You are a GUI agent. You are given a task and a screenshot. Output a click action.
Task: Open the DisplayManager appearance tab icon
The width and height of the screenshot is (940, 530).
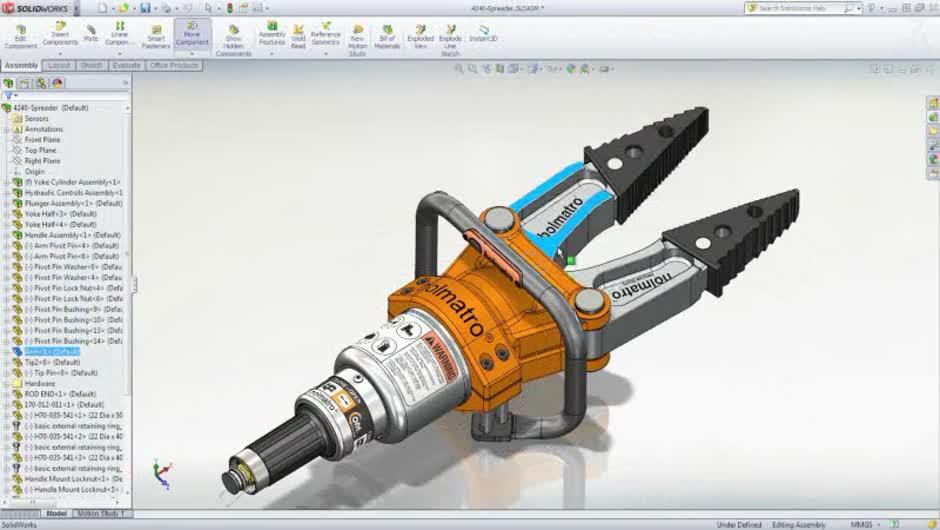pyautogui.click(x=57, y=83)
